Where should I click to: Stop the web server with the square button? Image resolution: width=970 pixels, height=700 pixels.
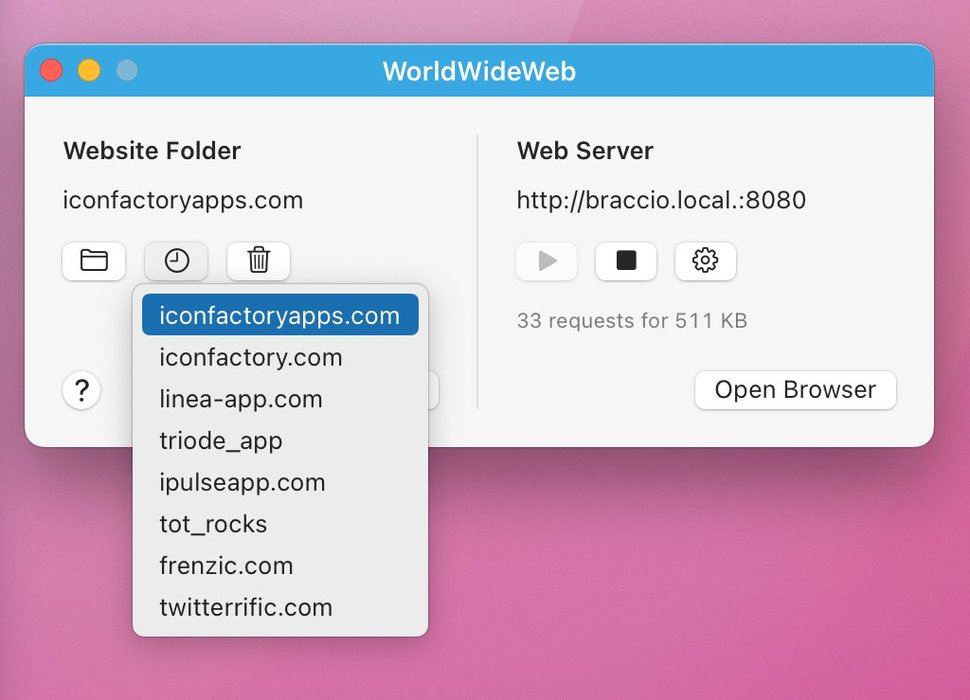626,261
